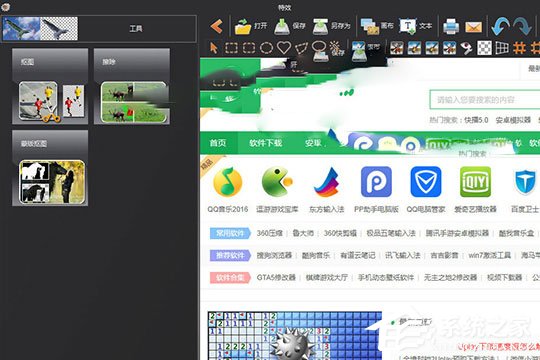The height and width of the screenshot is (360, 540).
Task: Select the rectangular marquee selection tool
Action: click(x=231, y=48)
